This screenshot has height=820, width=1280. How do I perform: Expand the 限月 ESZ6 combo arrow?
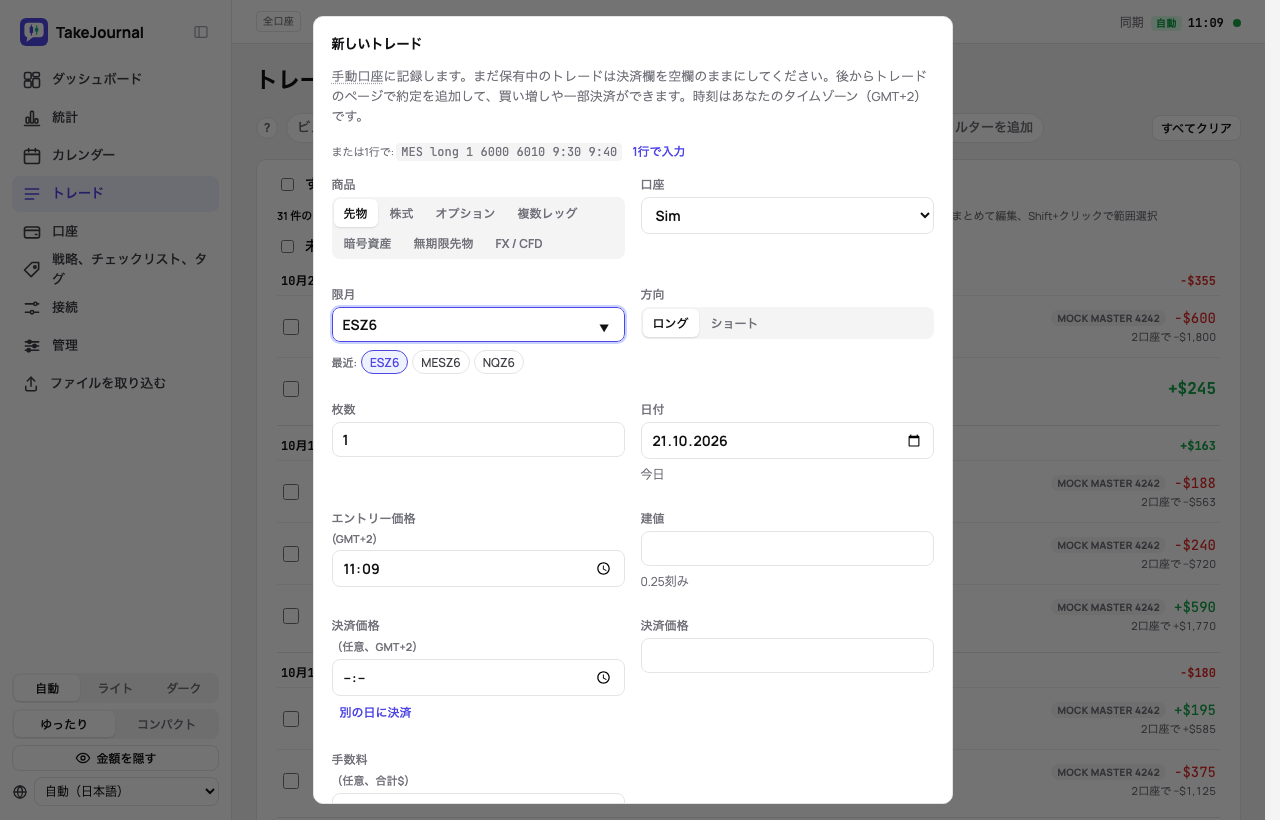coord(604,326)
